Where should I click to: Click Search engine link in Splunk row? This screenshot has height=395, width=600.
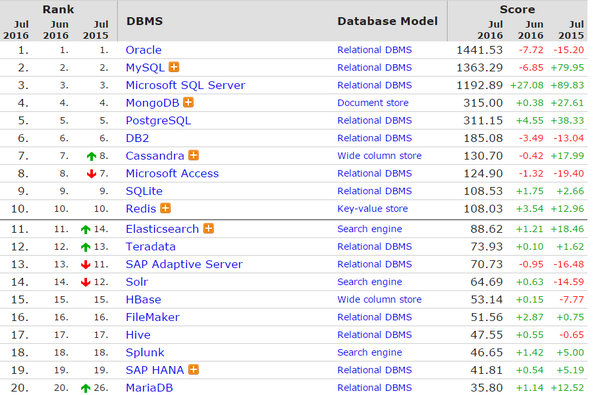tap(370, 352)
